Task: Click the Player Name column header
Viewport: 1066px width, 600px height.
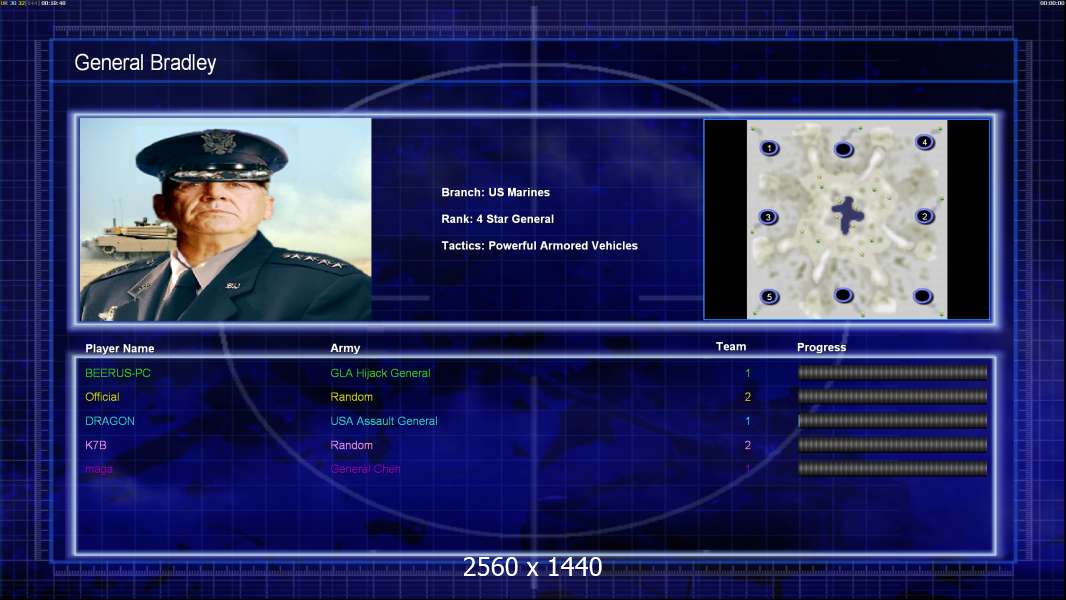Action: (x=120, y=349)
